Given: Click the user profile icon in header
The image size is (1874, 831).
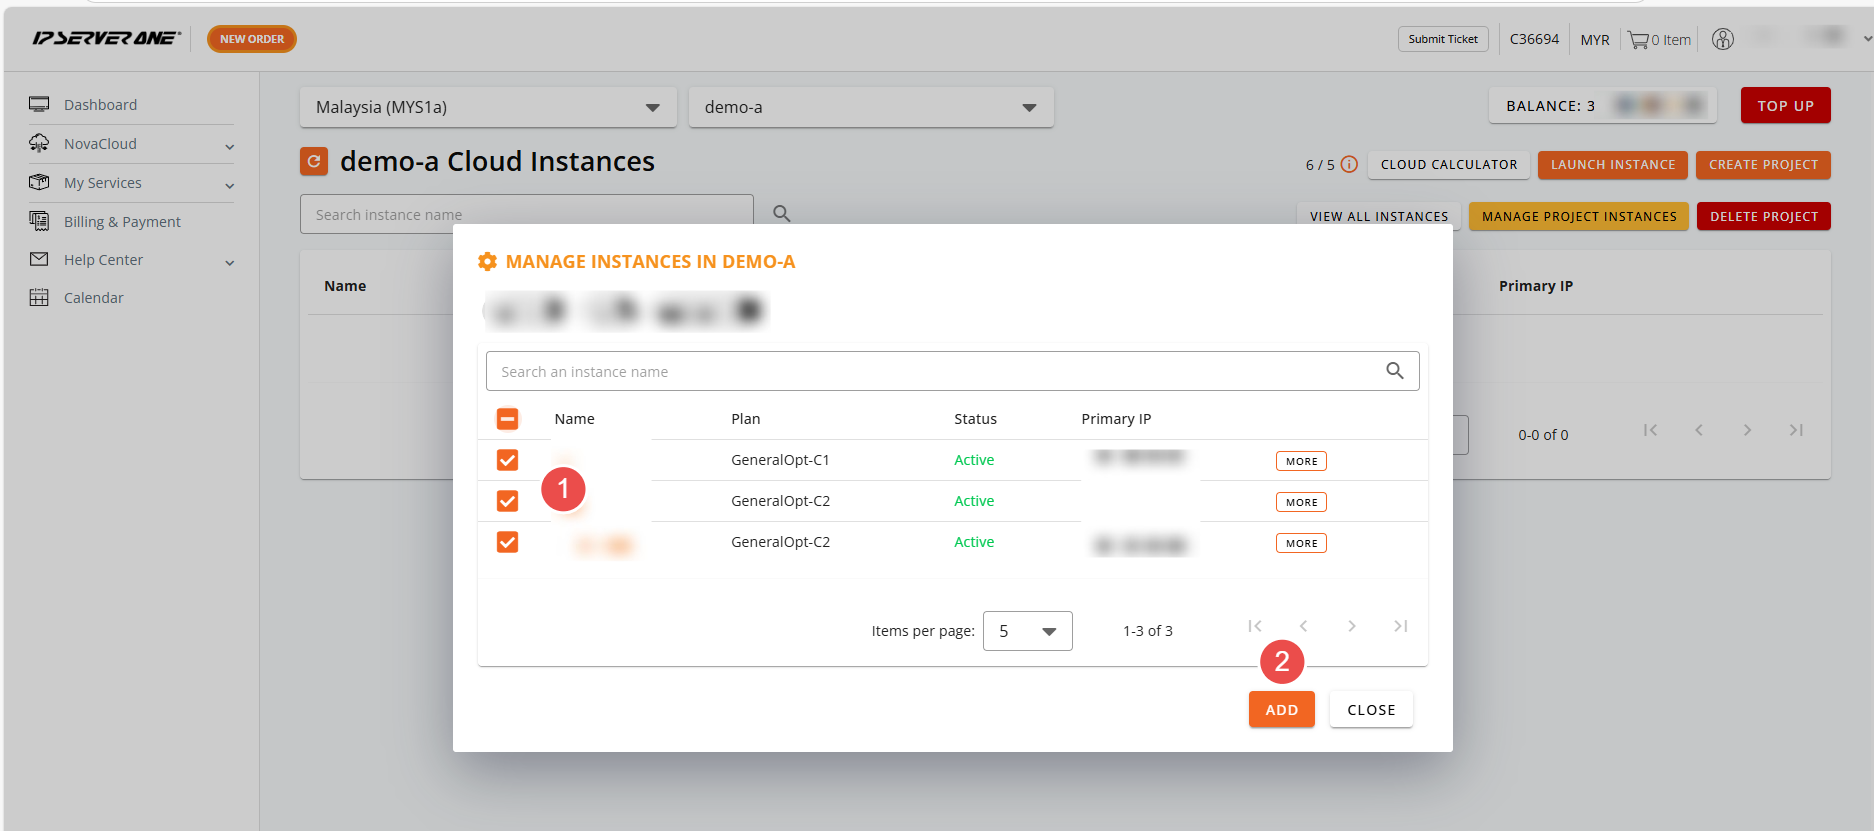Looking at the screenshot, I should point(1722,39).
